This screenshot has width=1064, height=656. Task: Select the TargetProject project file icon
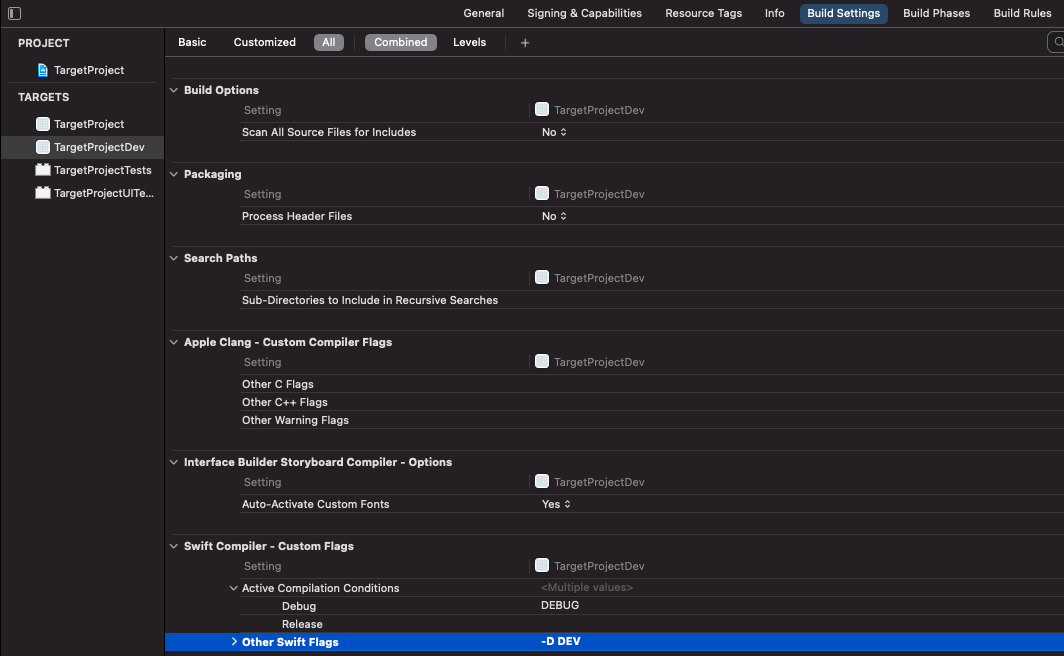click(43, 70)
